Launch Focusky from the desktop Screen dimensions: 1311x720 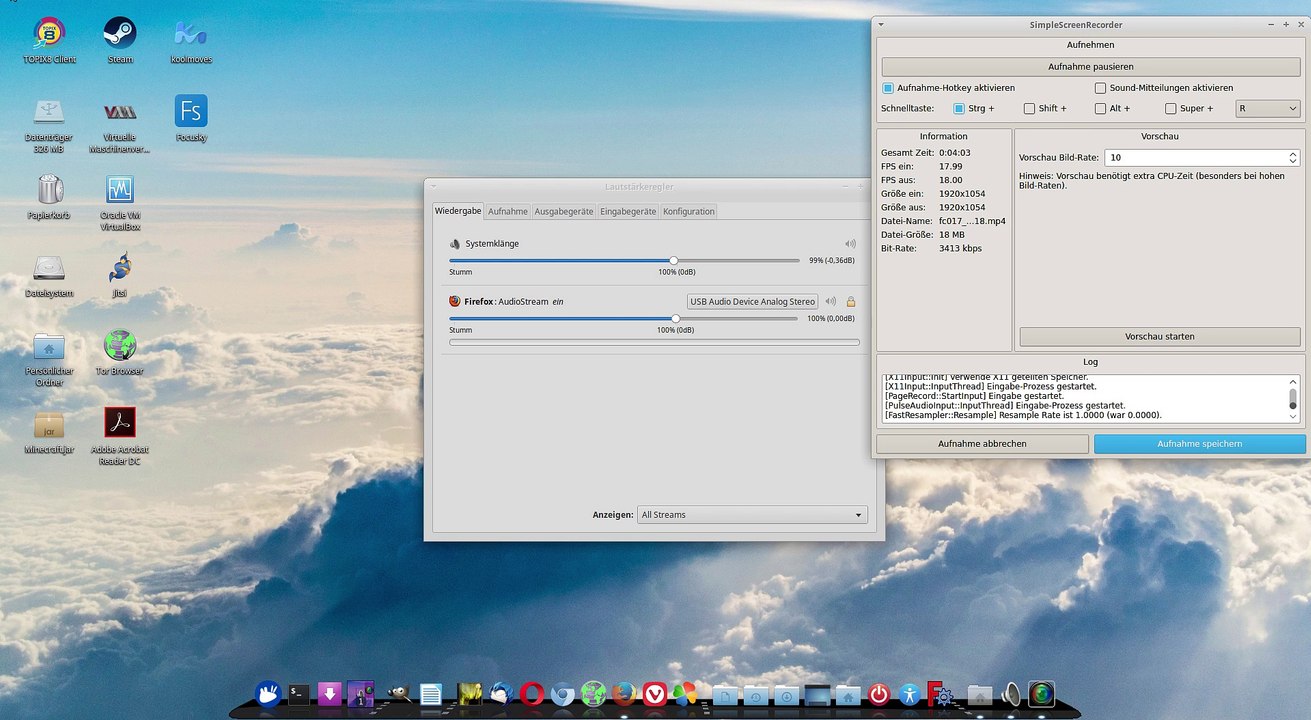pyautogui.click(x=190, y=111)
